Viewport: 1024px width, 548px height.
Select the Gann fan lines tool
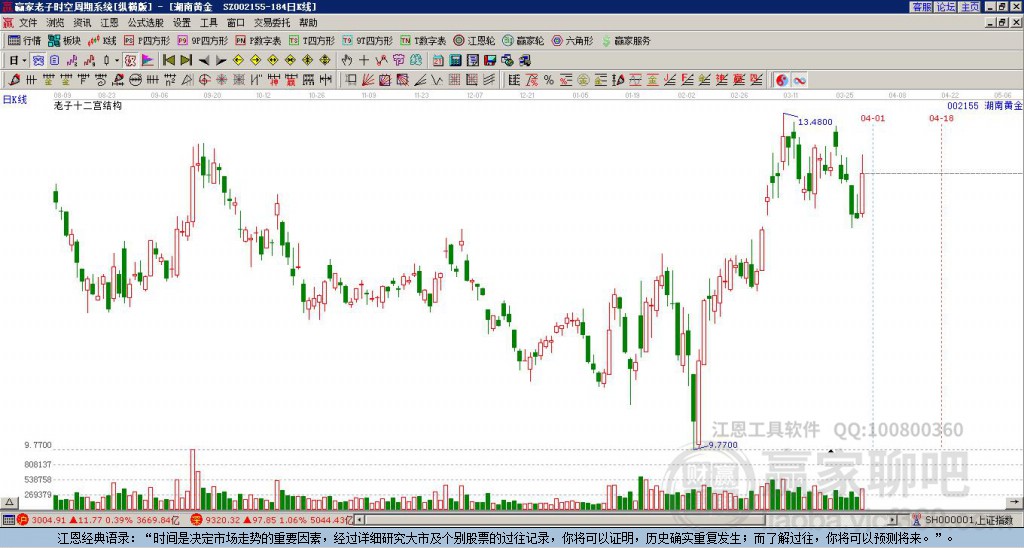point(368,80)
